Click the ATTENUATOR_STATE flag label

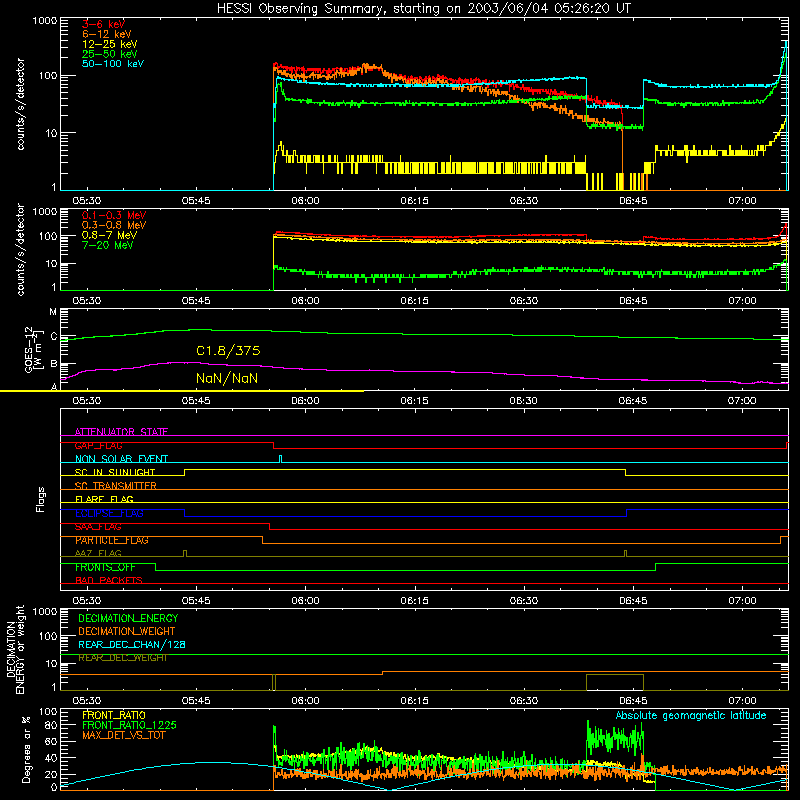point(121,432)
